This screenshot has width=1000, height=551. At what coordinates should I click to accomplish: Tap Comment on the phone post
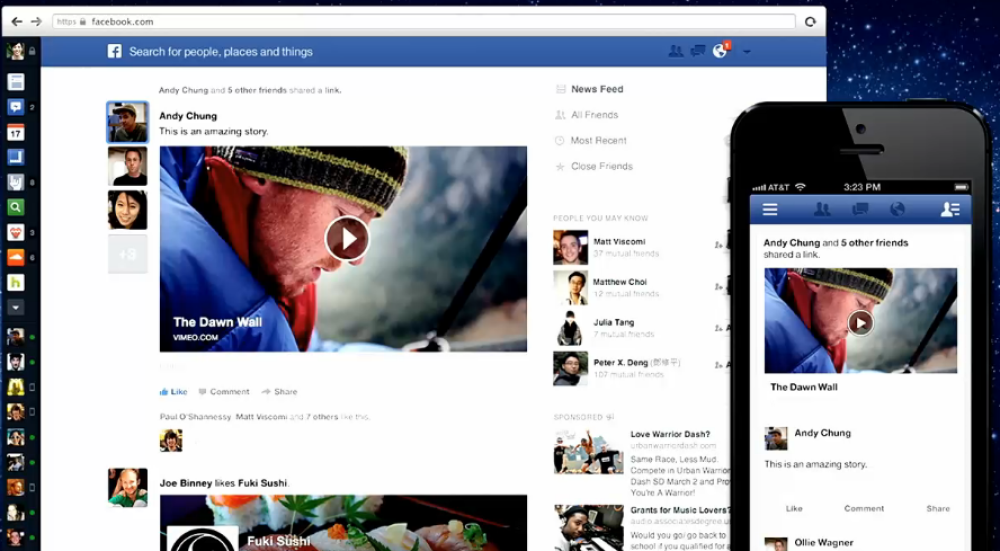[864, 508]
